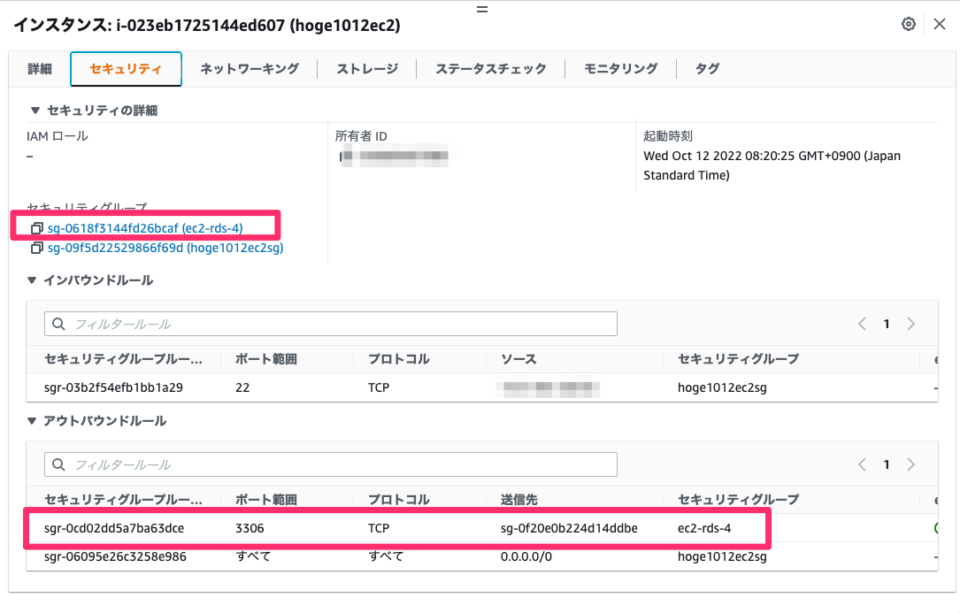The width and height of the screenshot is (960, 613).
Task: Click inbound port range value 22
Action: coord(242,388)
